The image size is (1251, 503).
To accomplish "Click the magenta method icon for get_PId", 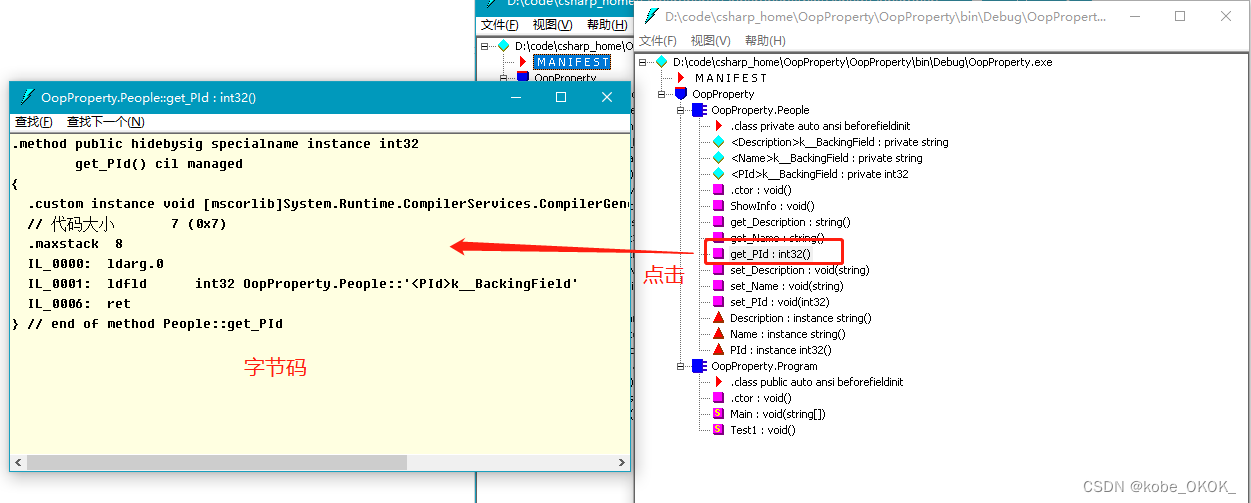I will click(718, 254).
